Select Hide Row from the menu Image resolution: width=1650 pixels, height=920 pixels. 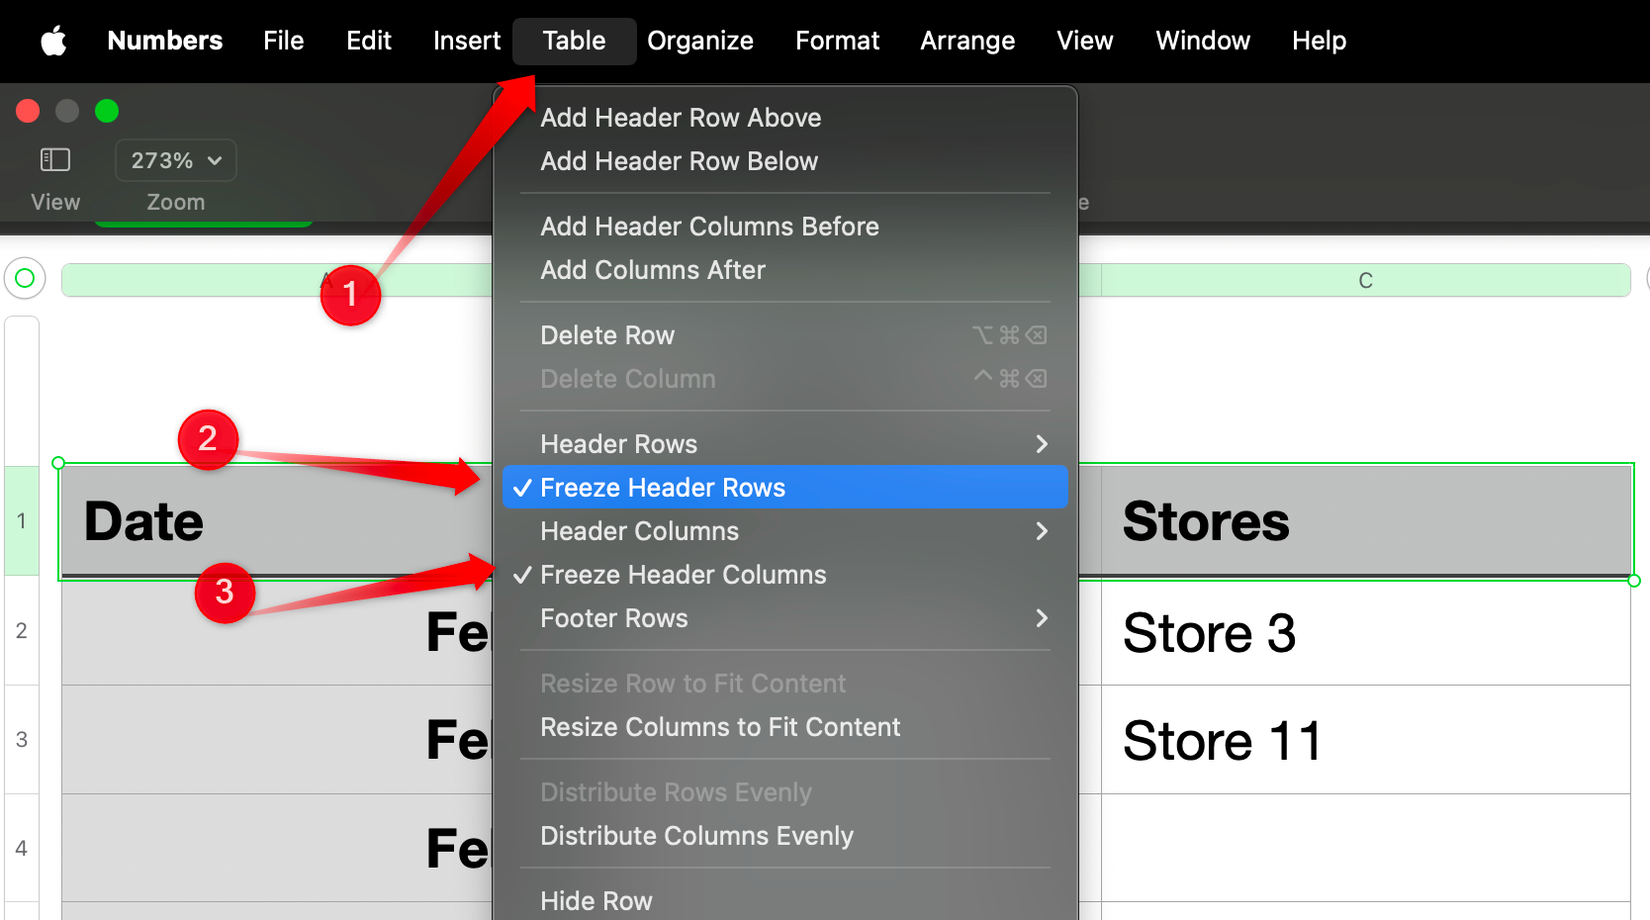click(596, 900)
